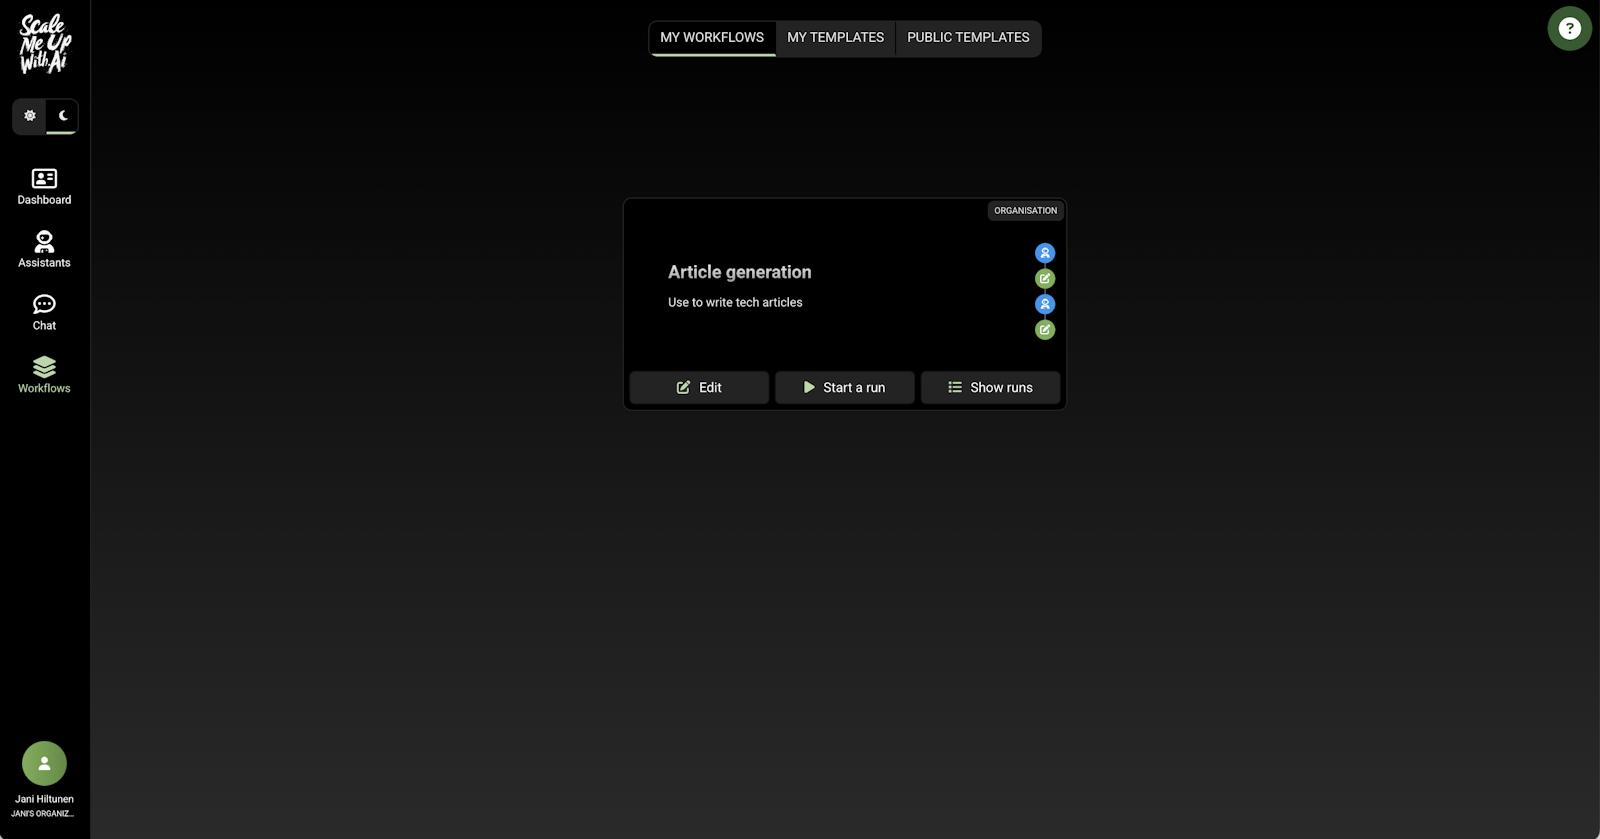Open the Public Templates tab
Viewport: 1600px width, 839px height.
pyautogui.click(x=968, y=38)
